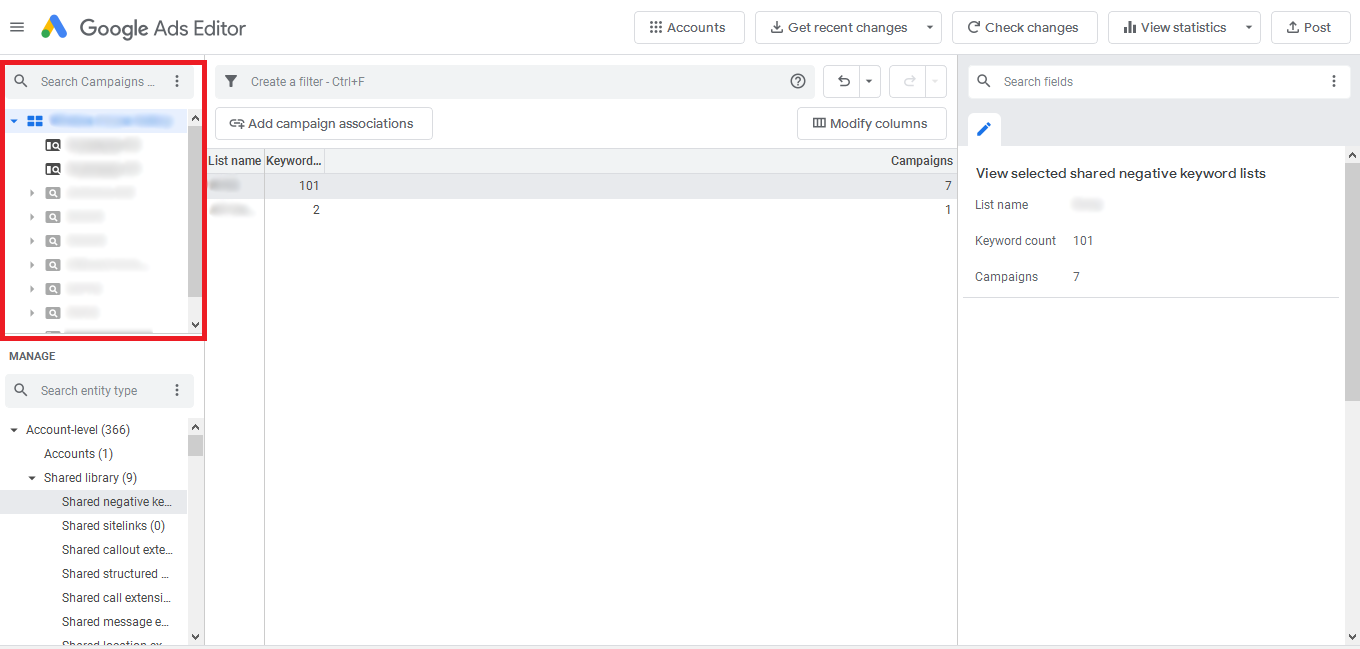Open the undo history dropdown arrow
The width and height of the screenshot is (1360, 649).
(x=869, y=82)
